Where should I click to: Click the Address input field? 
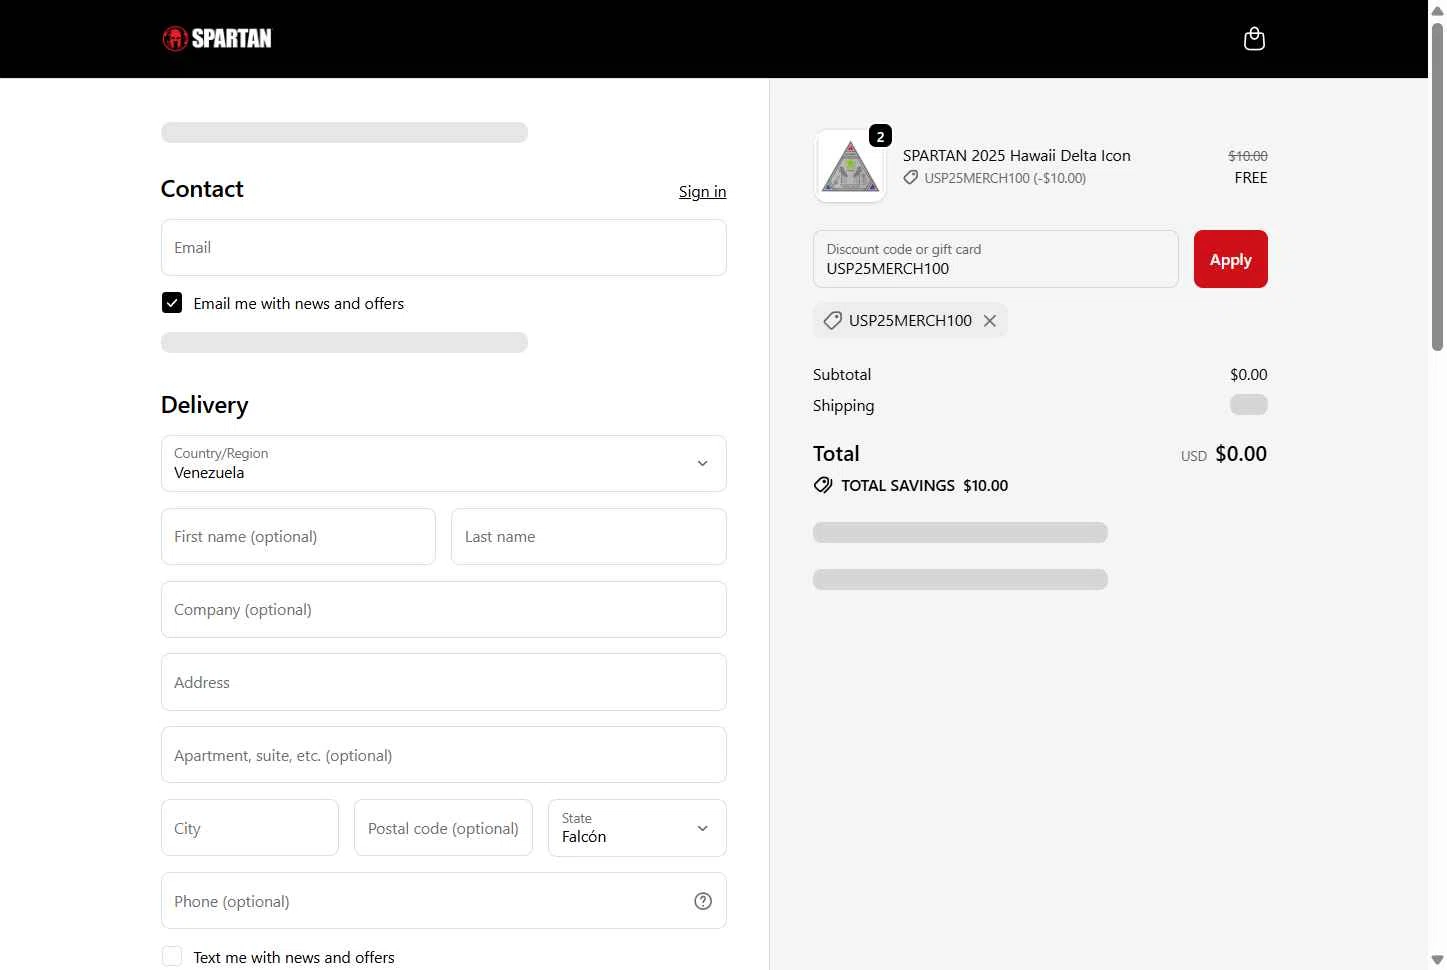tap(443, 683)
